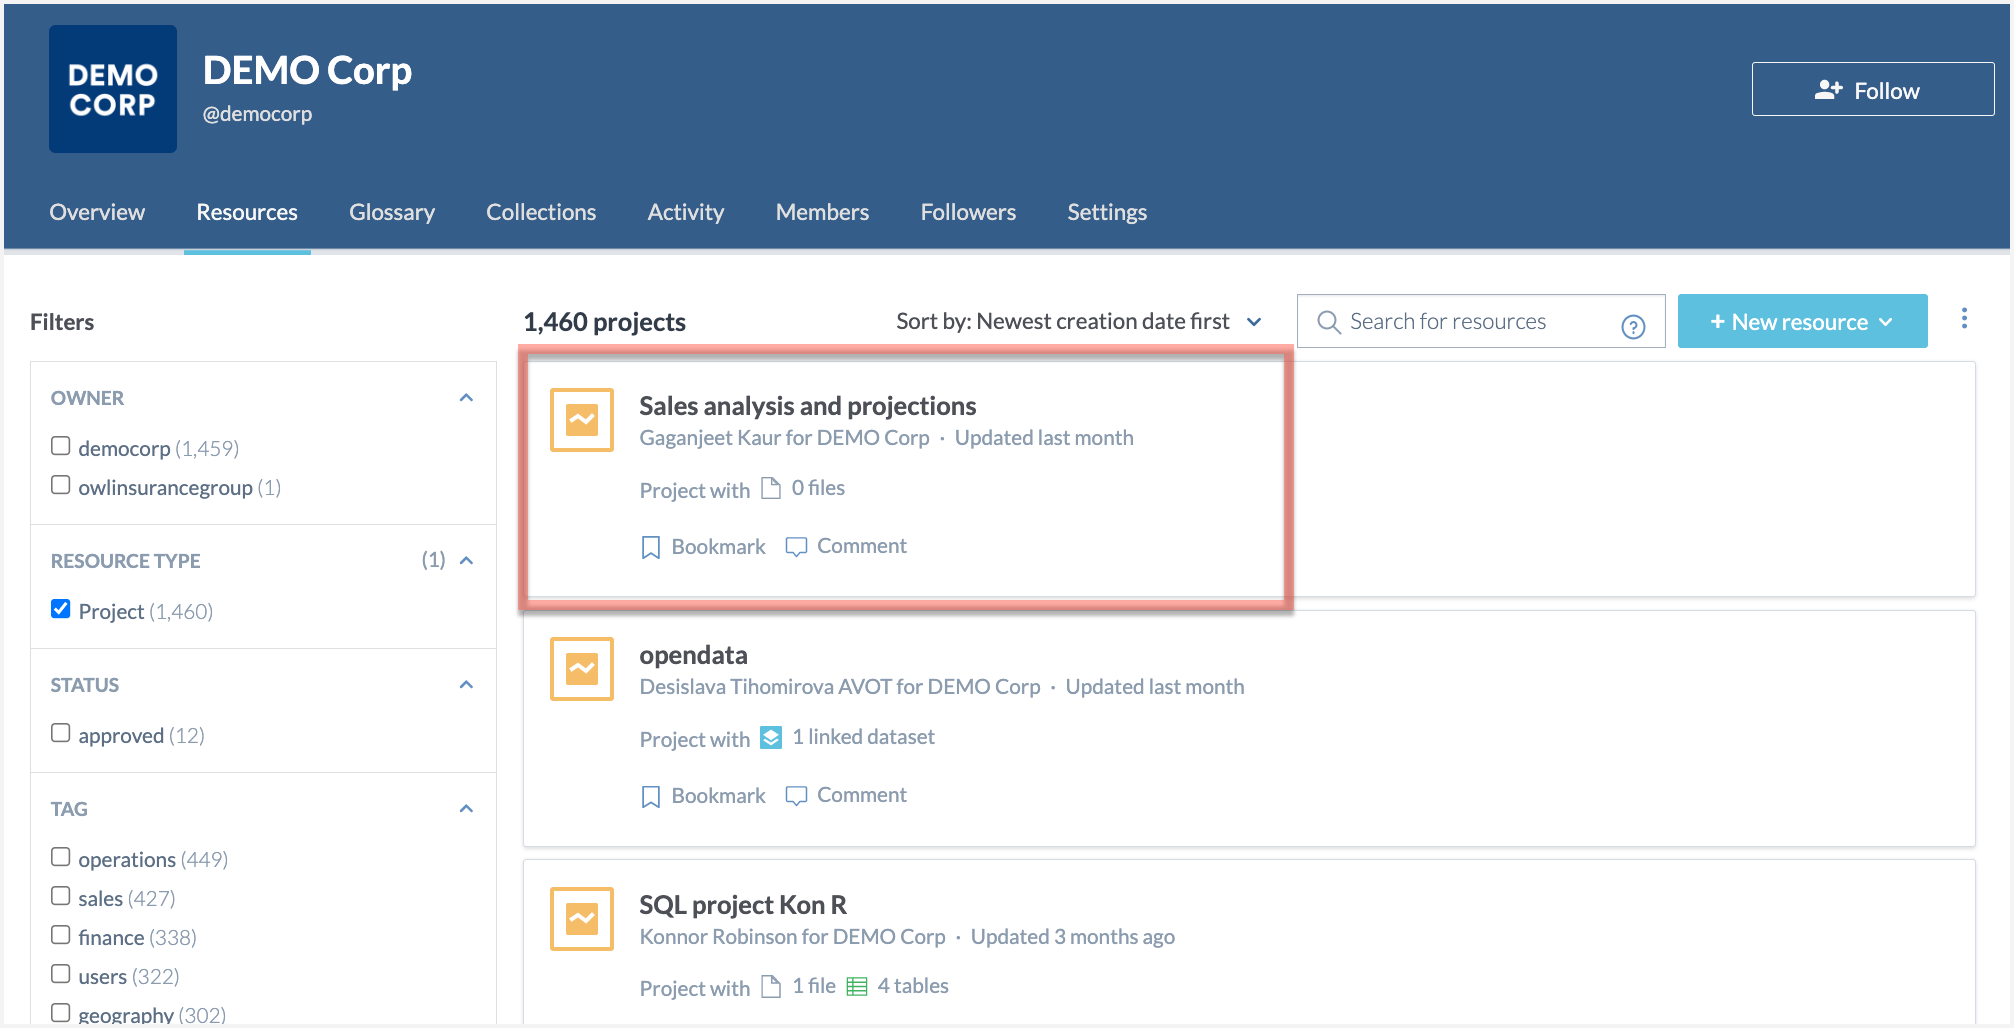Switch to the Activity tab
The image size is (2014, 1028).
pyautogui.click(x=686, y=212)
